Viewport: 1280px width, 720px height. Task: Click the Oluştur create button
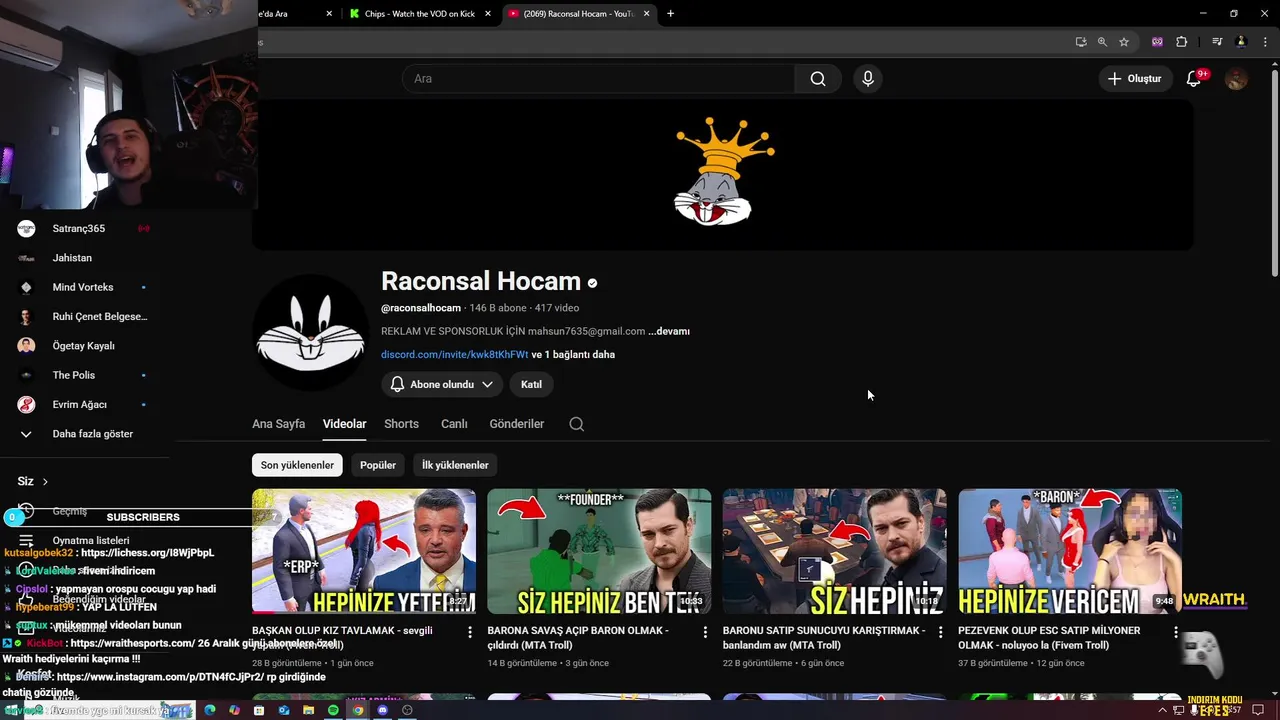pyautogui.click(x=1135, y=79)
